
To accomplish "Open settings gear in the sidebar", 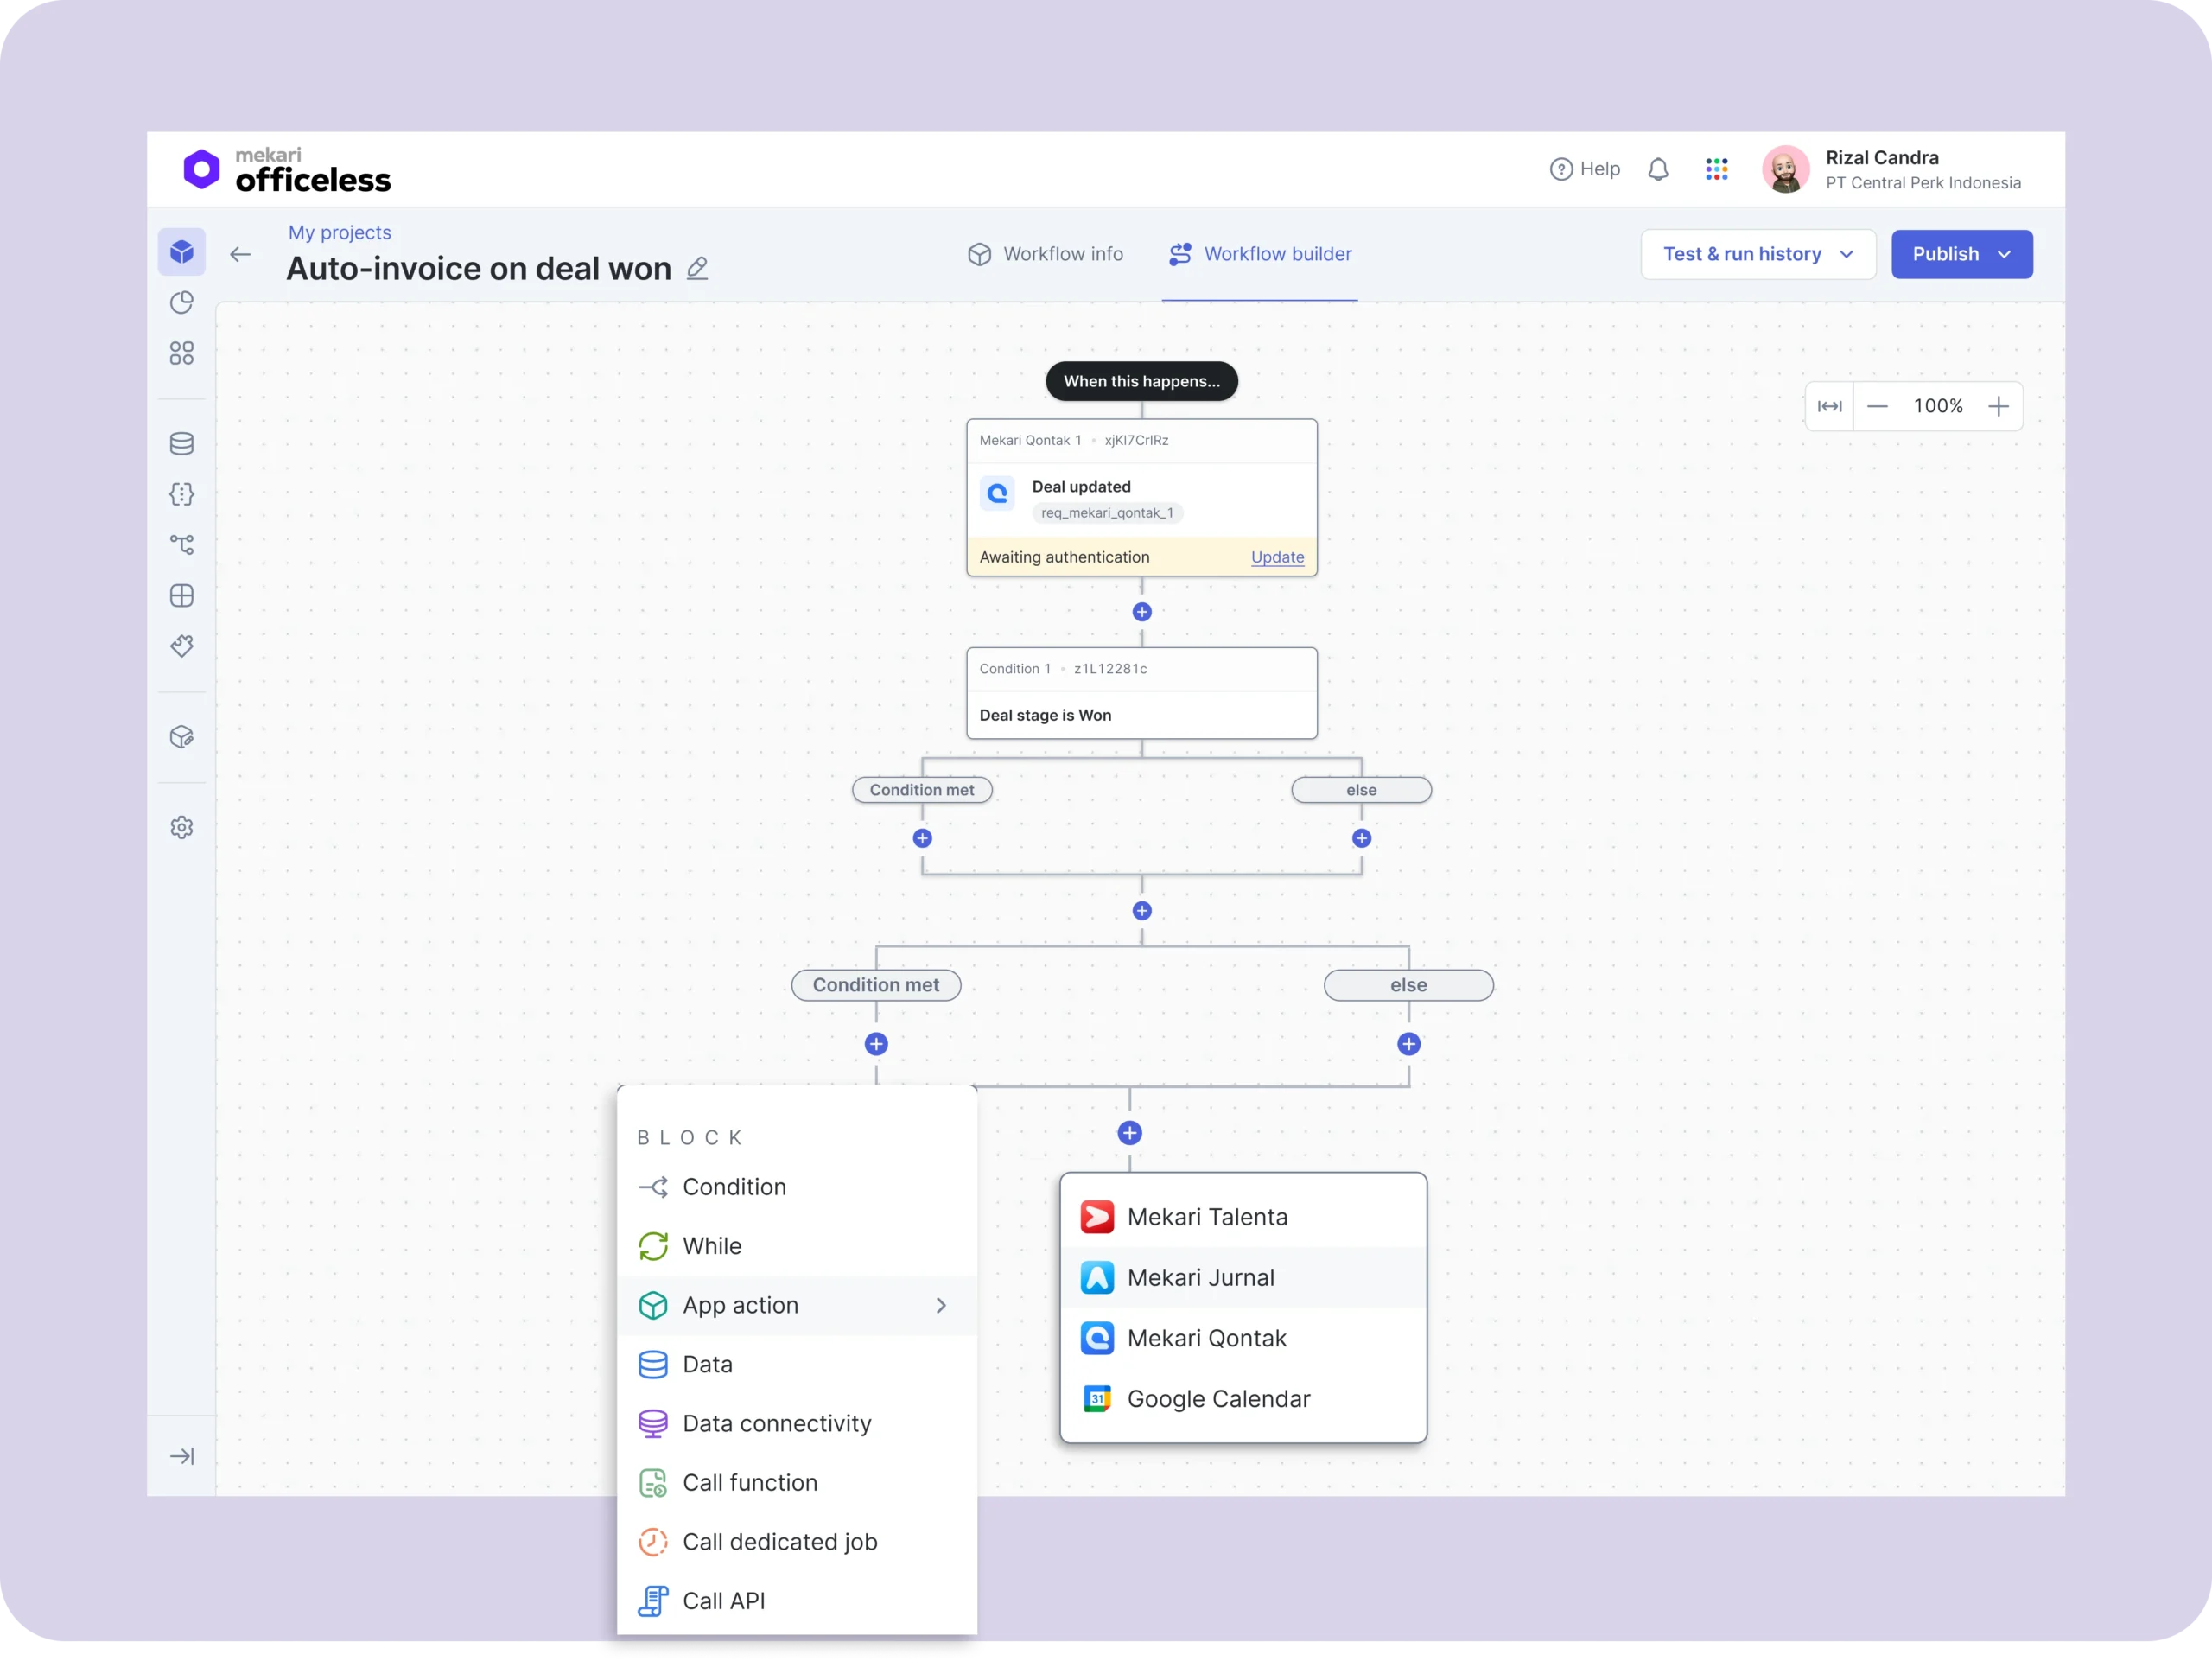I will (181, 828).
